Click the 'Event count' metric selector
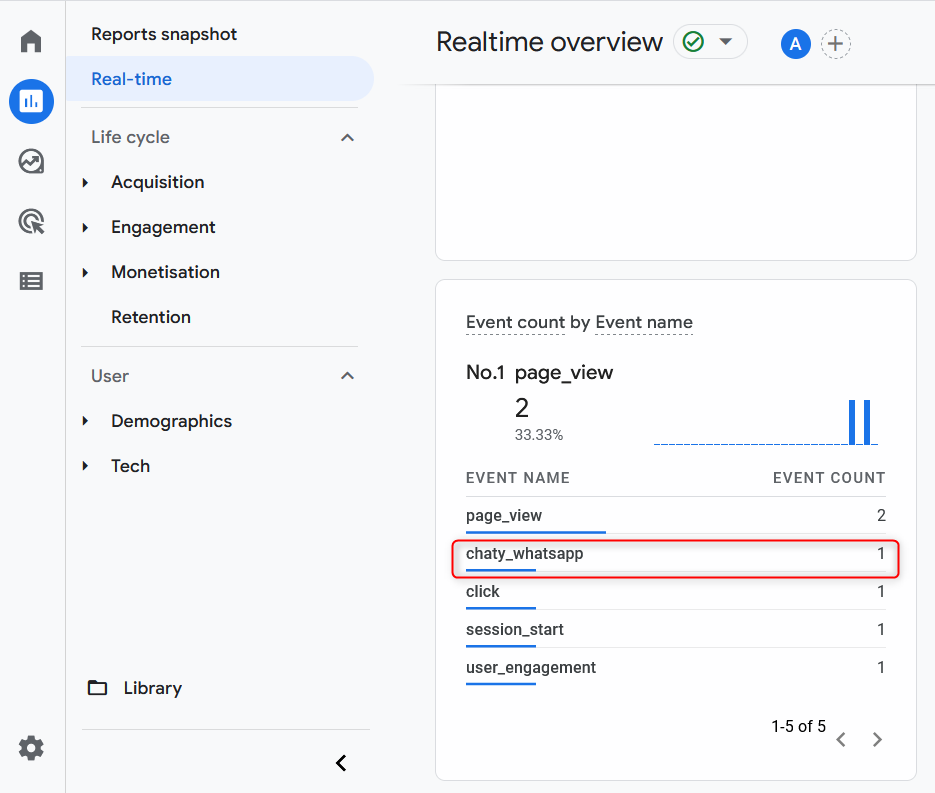This screenshot has width=935, height=793. coord(515,323)
